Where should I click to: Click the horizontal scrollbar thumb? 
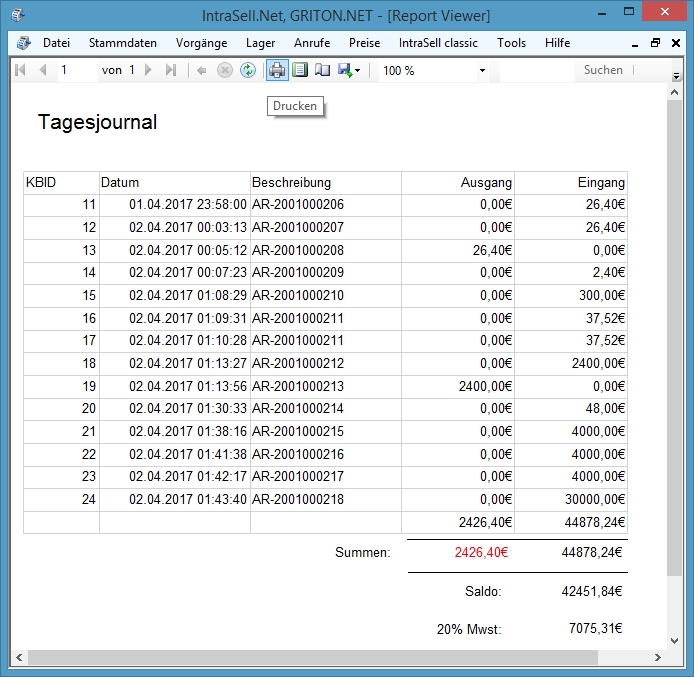click(x=312, y=658)
